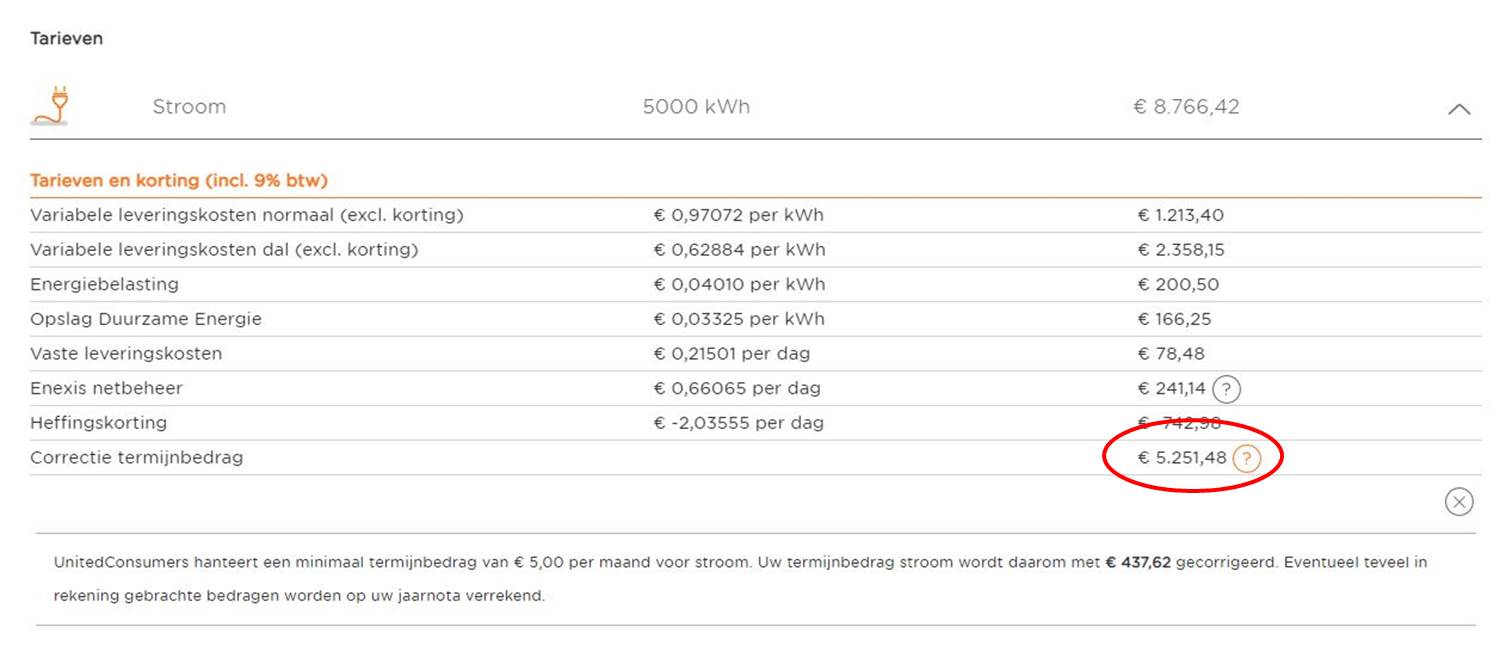Click the total € 8.766,42 amount
This screenshot has width=1500, height=651.
[x=1186, y=107]
